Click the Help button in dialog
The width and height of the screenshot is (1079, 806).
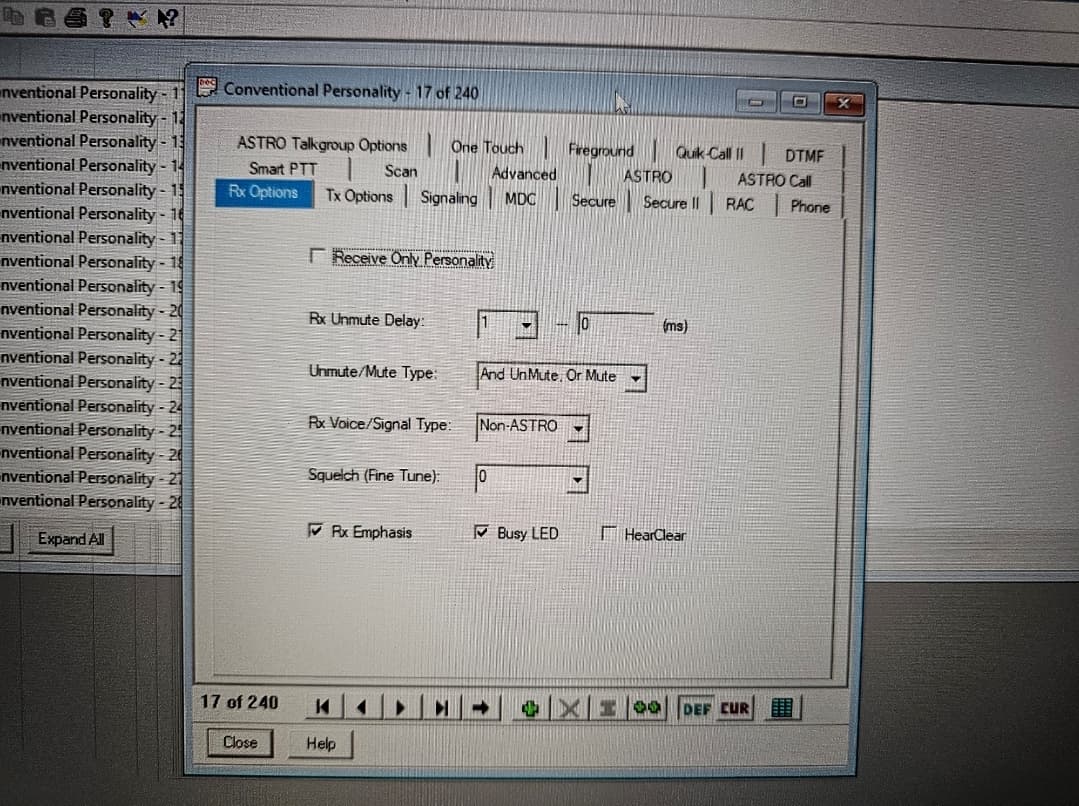(x=321, y=743)
